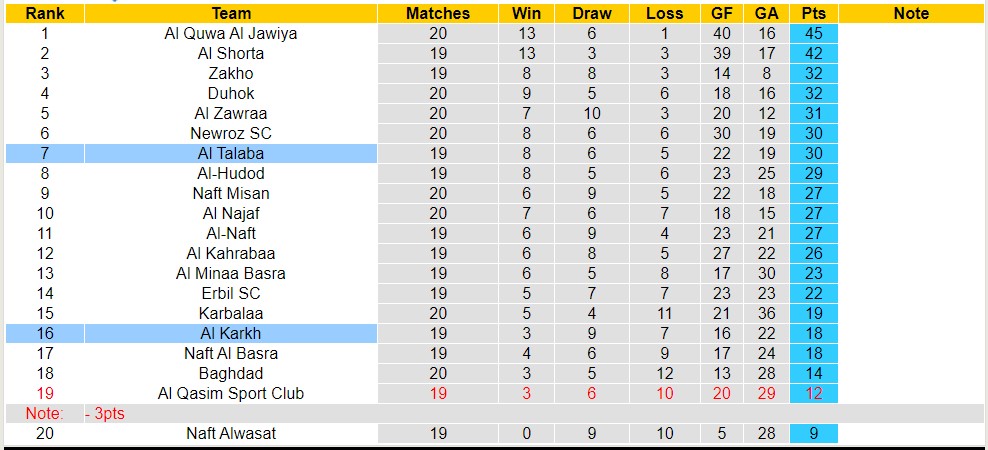
Task: Click the Erbil SC team name
Action: (x=231, y=293)
